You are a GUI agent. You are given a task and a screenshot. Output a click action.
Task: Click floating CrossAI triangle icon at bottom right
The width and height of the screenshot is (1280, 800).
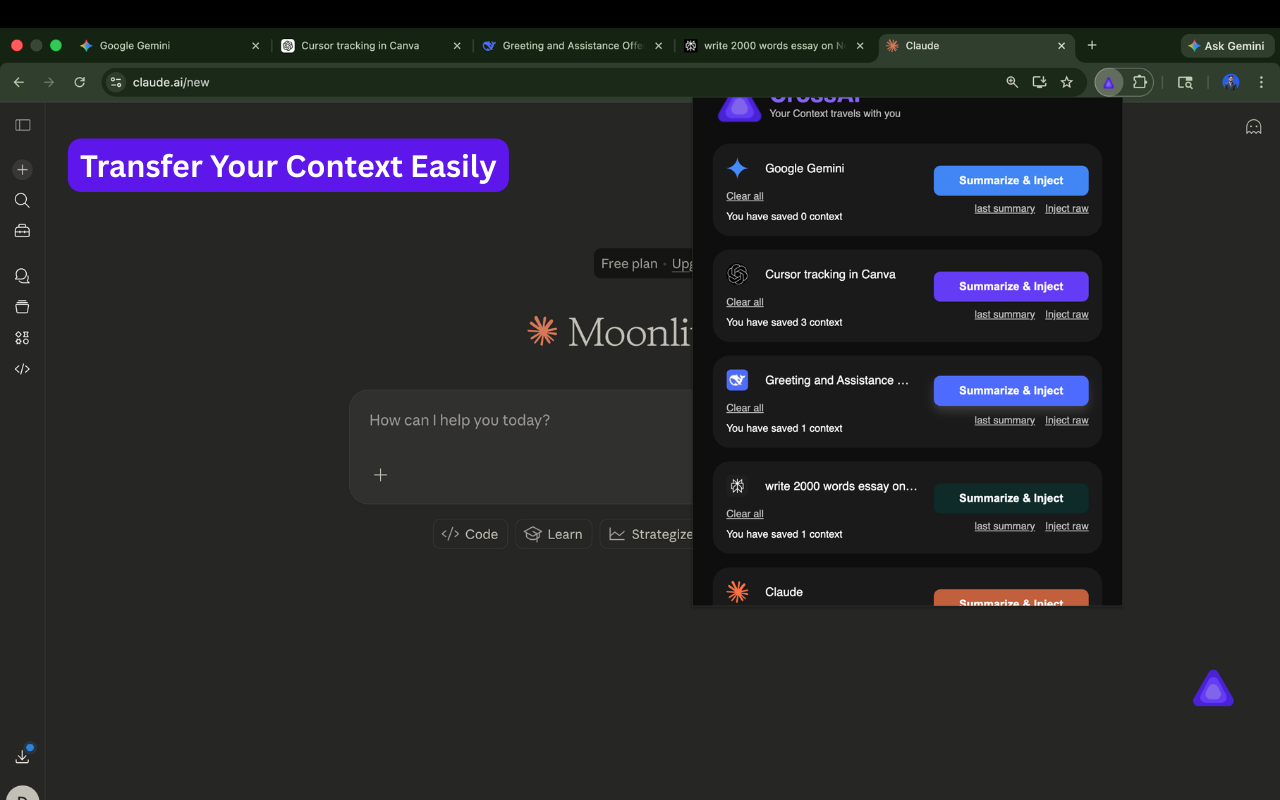coord(1213,688)
